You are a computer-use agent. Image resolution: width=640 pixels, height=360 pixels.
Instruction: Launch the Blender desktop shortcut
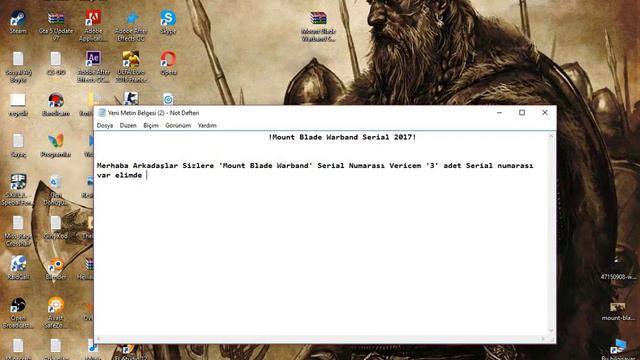pyautogui.click(x=56, y=269)
